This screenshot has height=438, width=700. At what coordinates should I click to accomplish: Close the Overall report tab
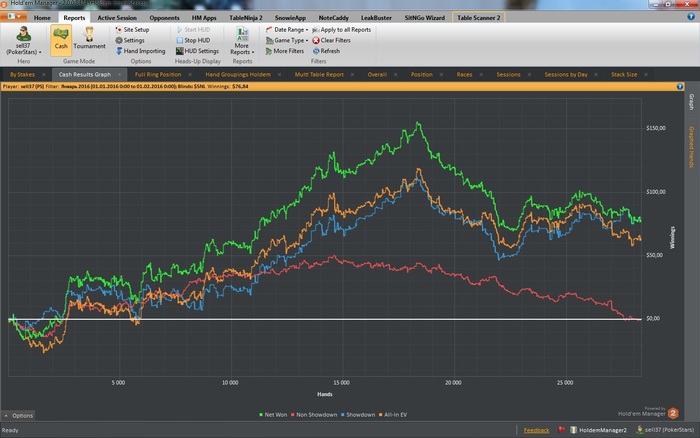[396, 75]
